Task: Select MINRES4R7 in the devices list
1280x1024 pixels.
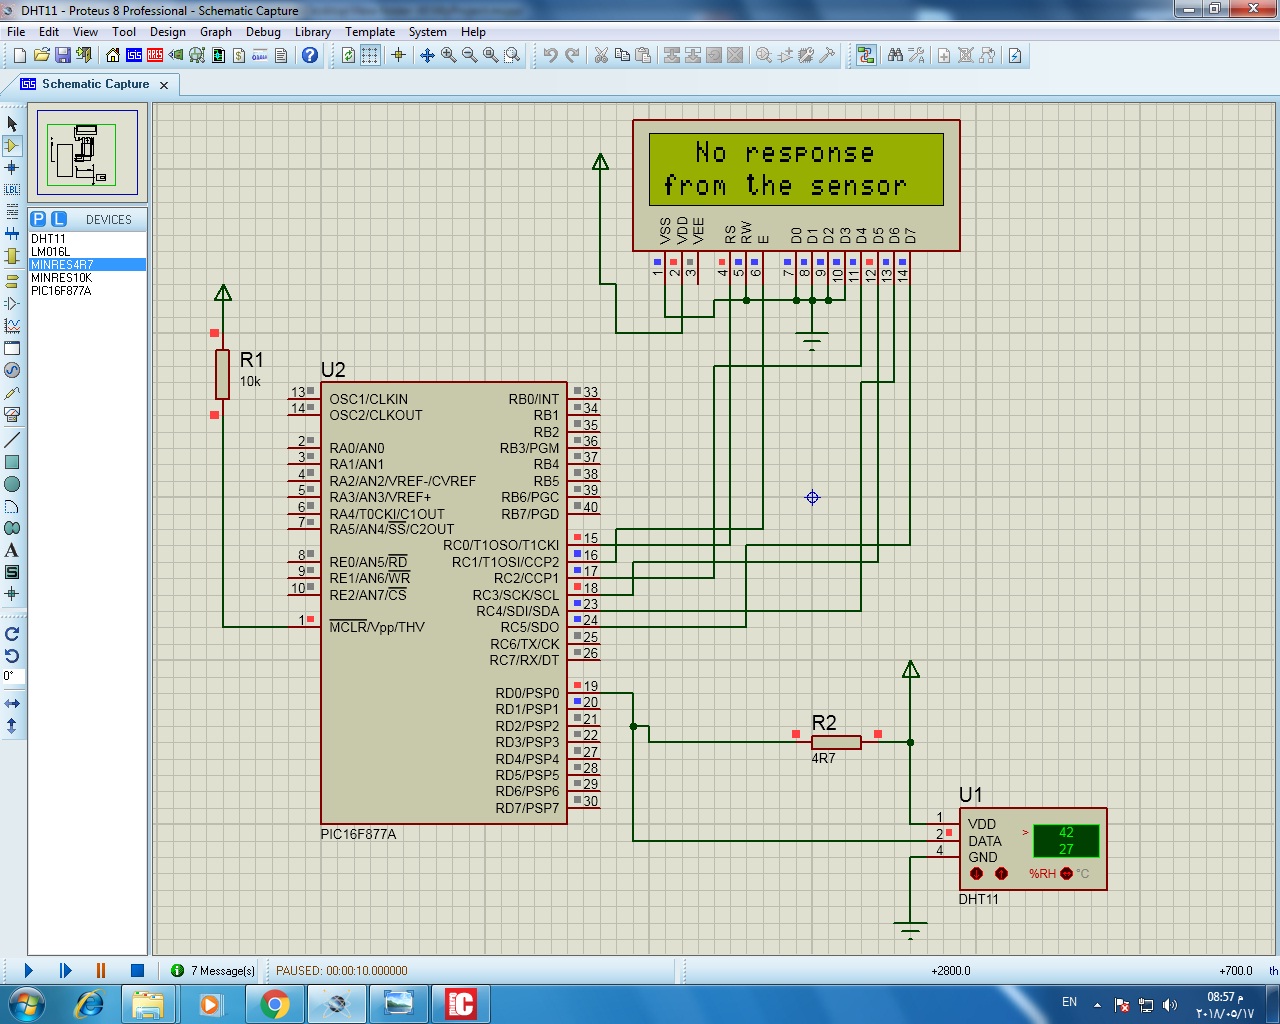Action: point(87,264)
